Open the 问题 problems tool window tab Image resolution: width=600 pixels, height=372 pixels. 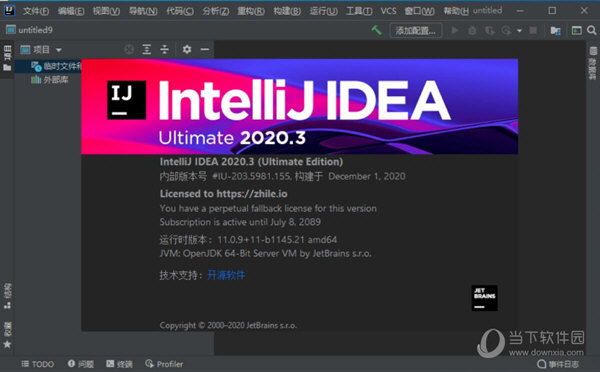81,364
